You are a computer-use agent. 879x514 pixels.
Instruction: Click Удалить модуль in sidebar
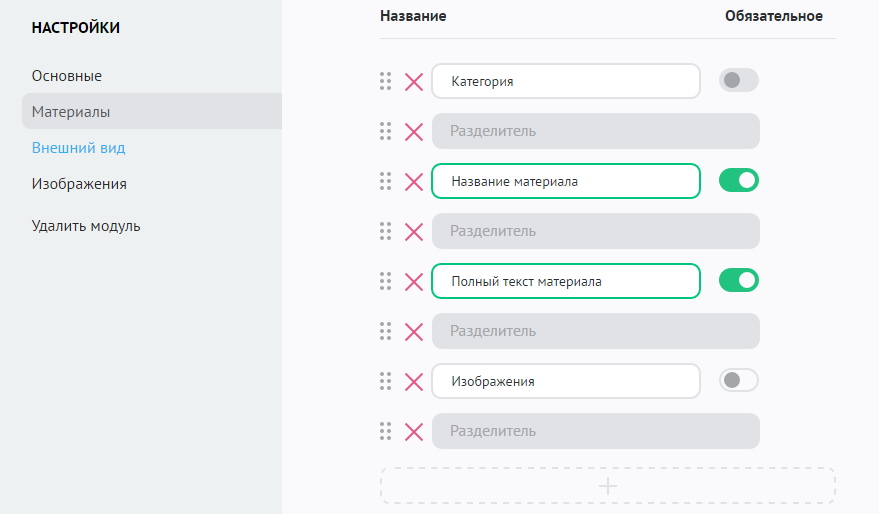point(86,226)
